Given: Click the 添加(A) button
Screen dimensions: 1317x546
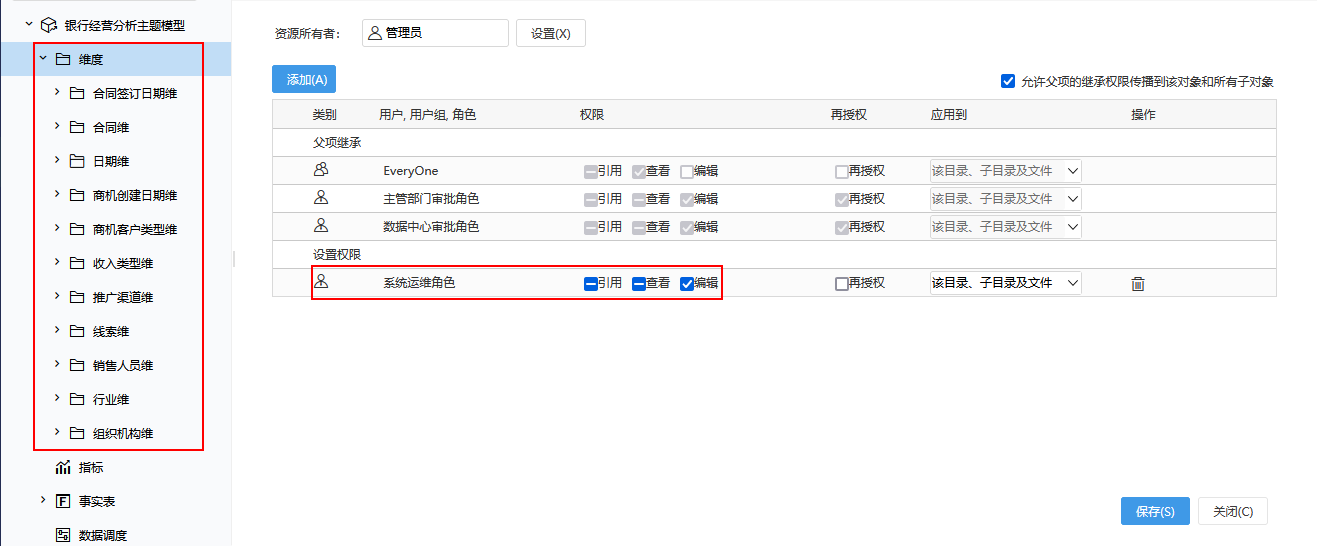Looking at the screenshot, I should [x=304, y=79].
